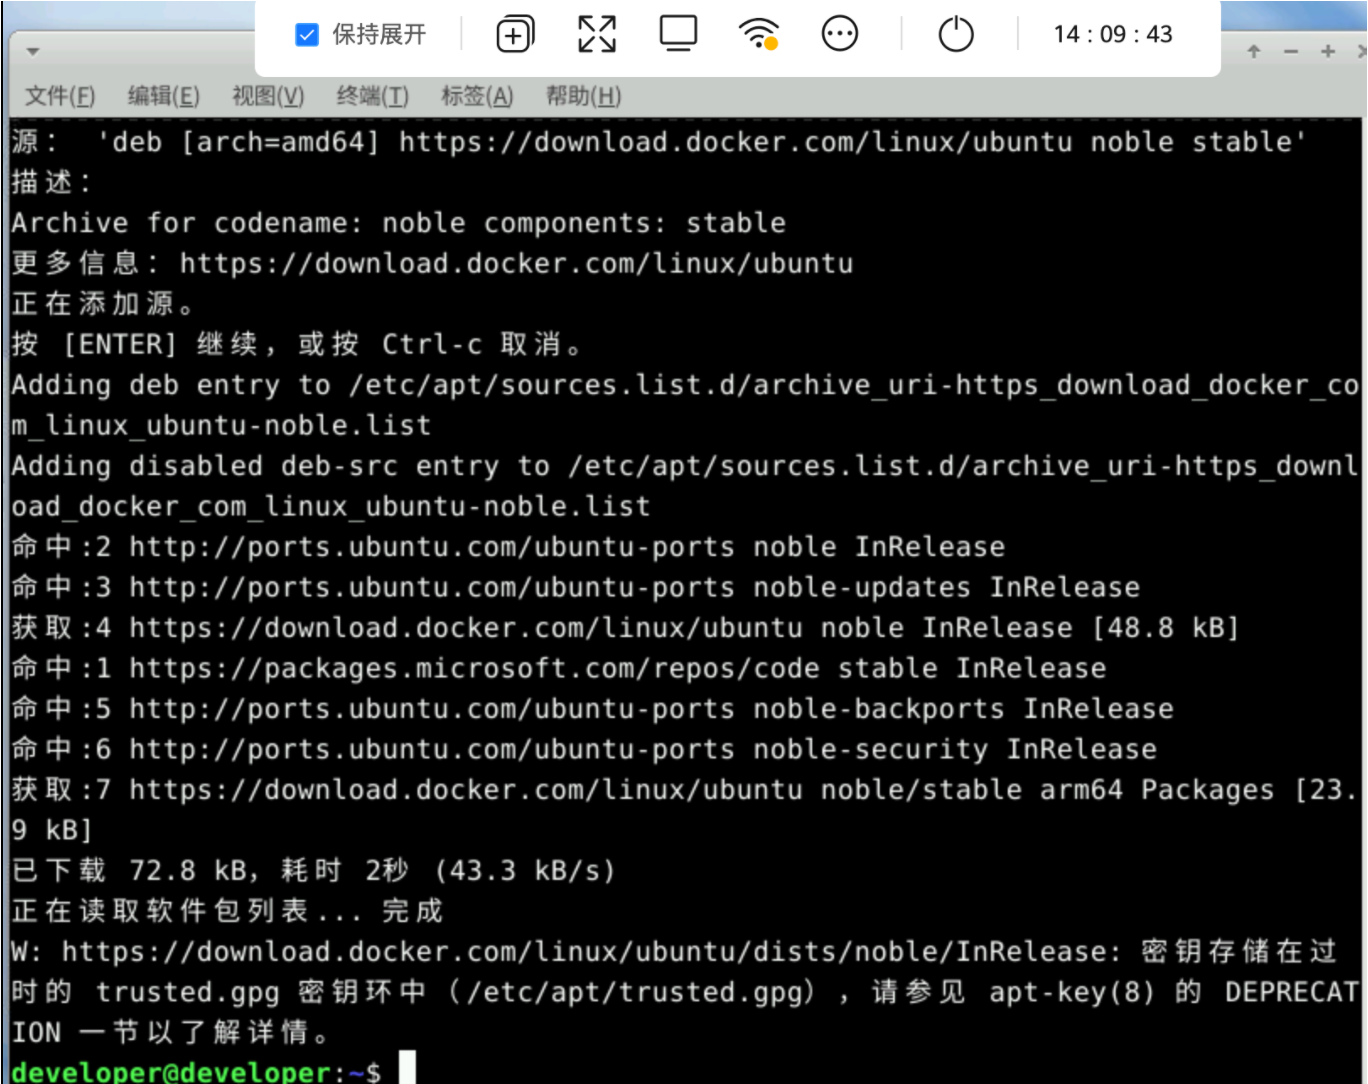This screenshot has height=1084, width=1368.
Task: Open the 文件(F) menu
Action: point(60,96)
